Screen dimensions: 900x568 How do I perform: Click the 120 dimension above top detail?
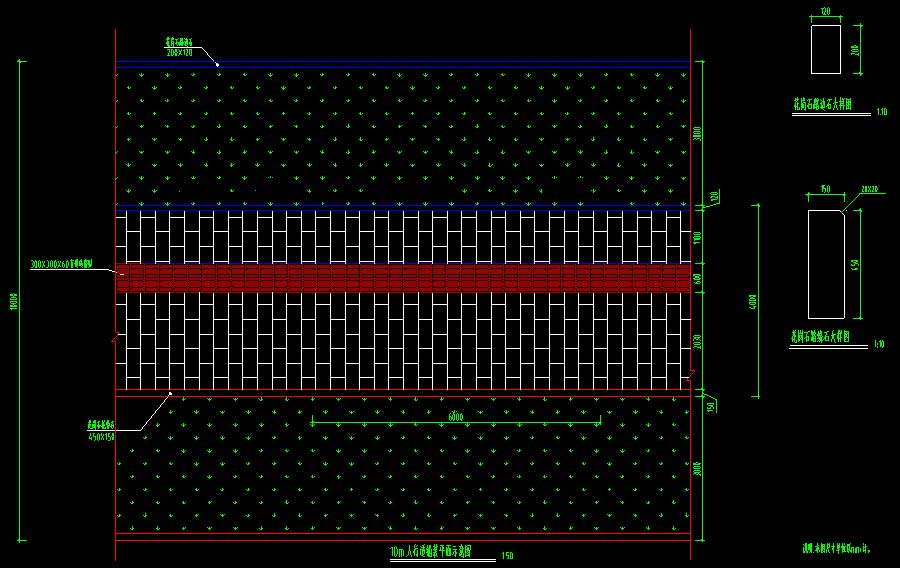tap(826, 11)
